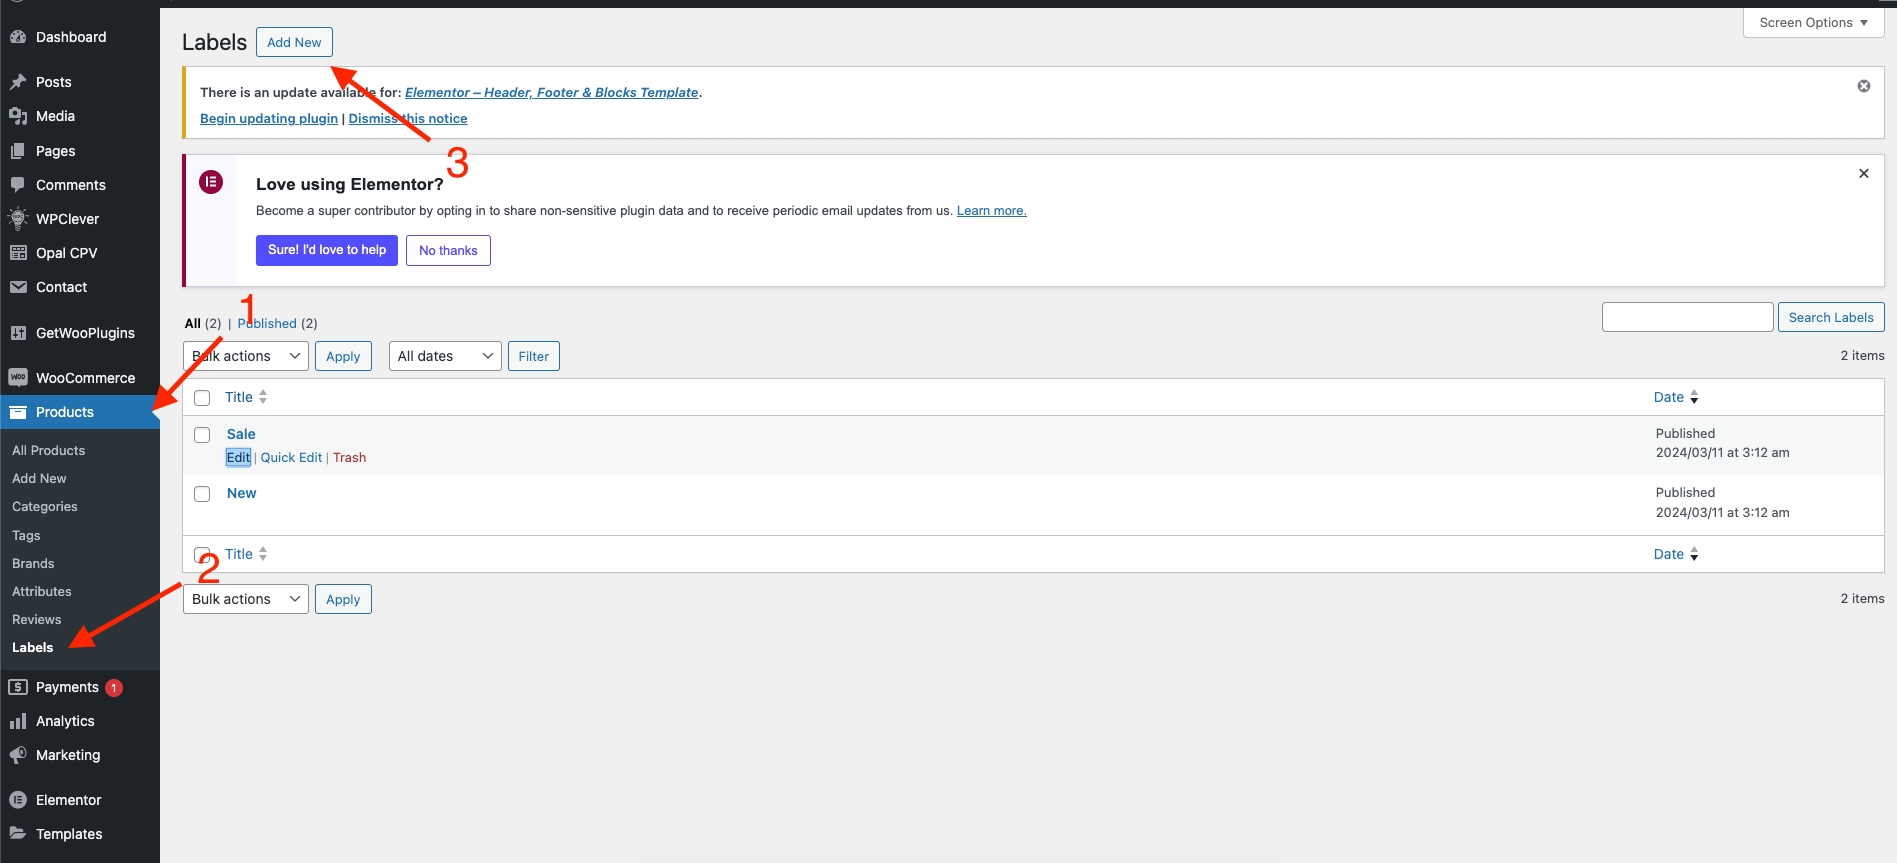Click the Comments speech bubble icon
The width and height of the screenshot is (1897, 863).
tap(18, 185)
